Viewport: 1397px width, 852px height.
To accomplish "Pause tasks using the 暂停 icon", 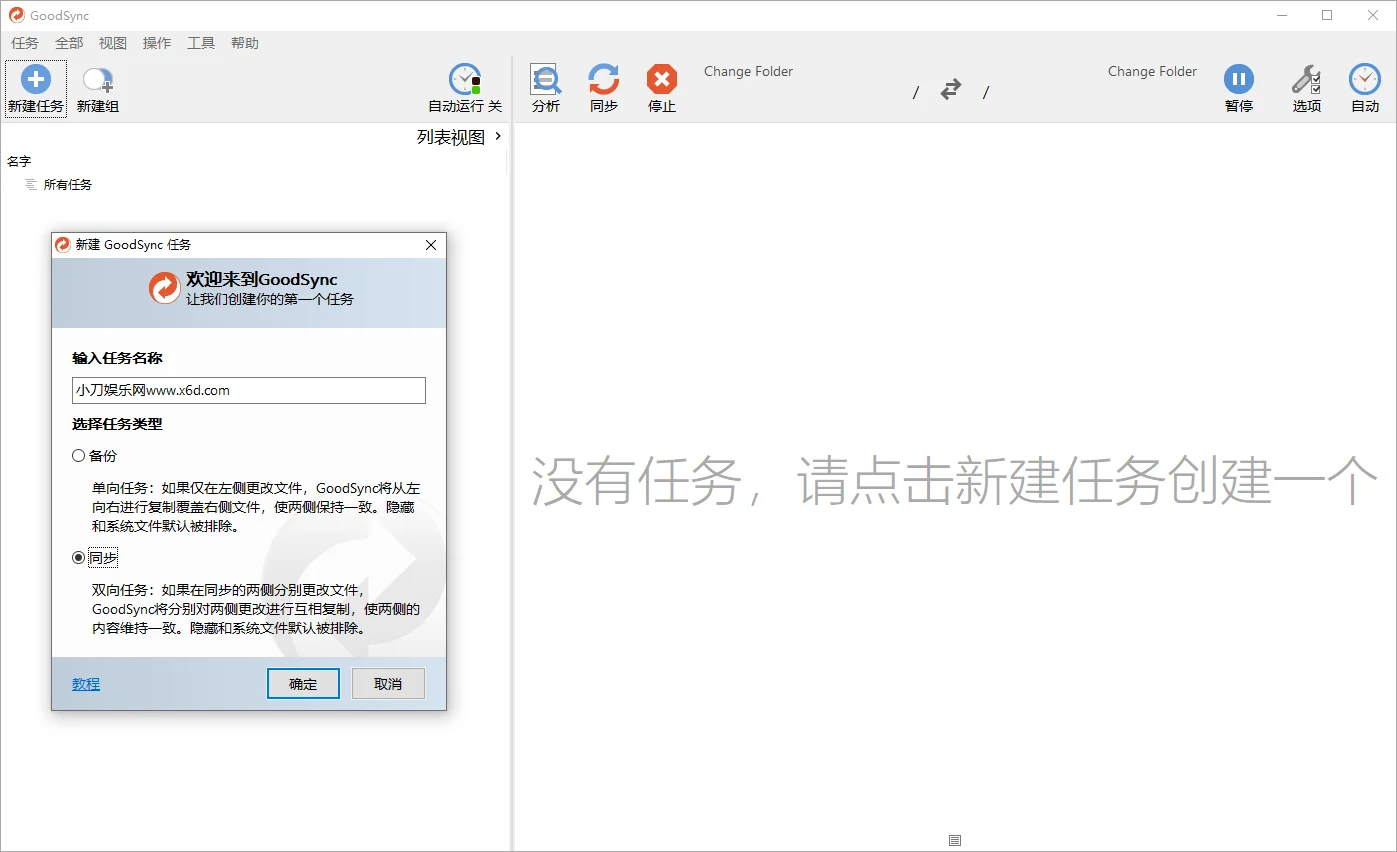I will pos(1239,87).
